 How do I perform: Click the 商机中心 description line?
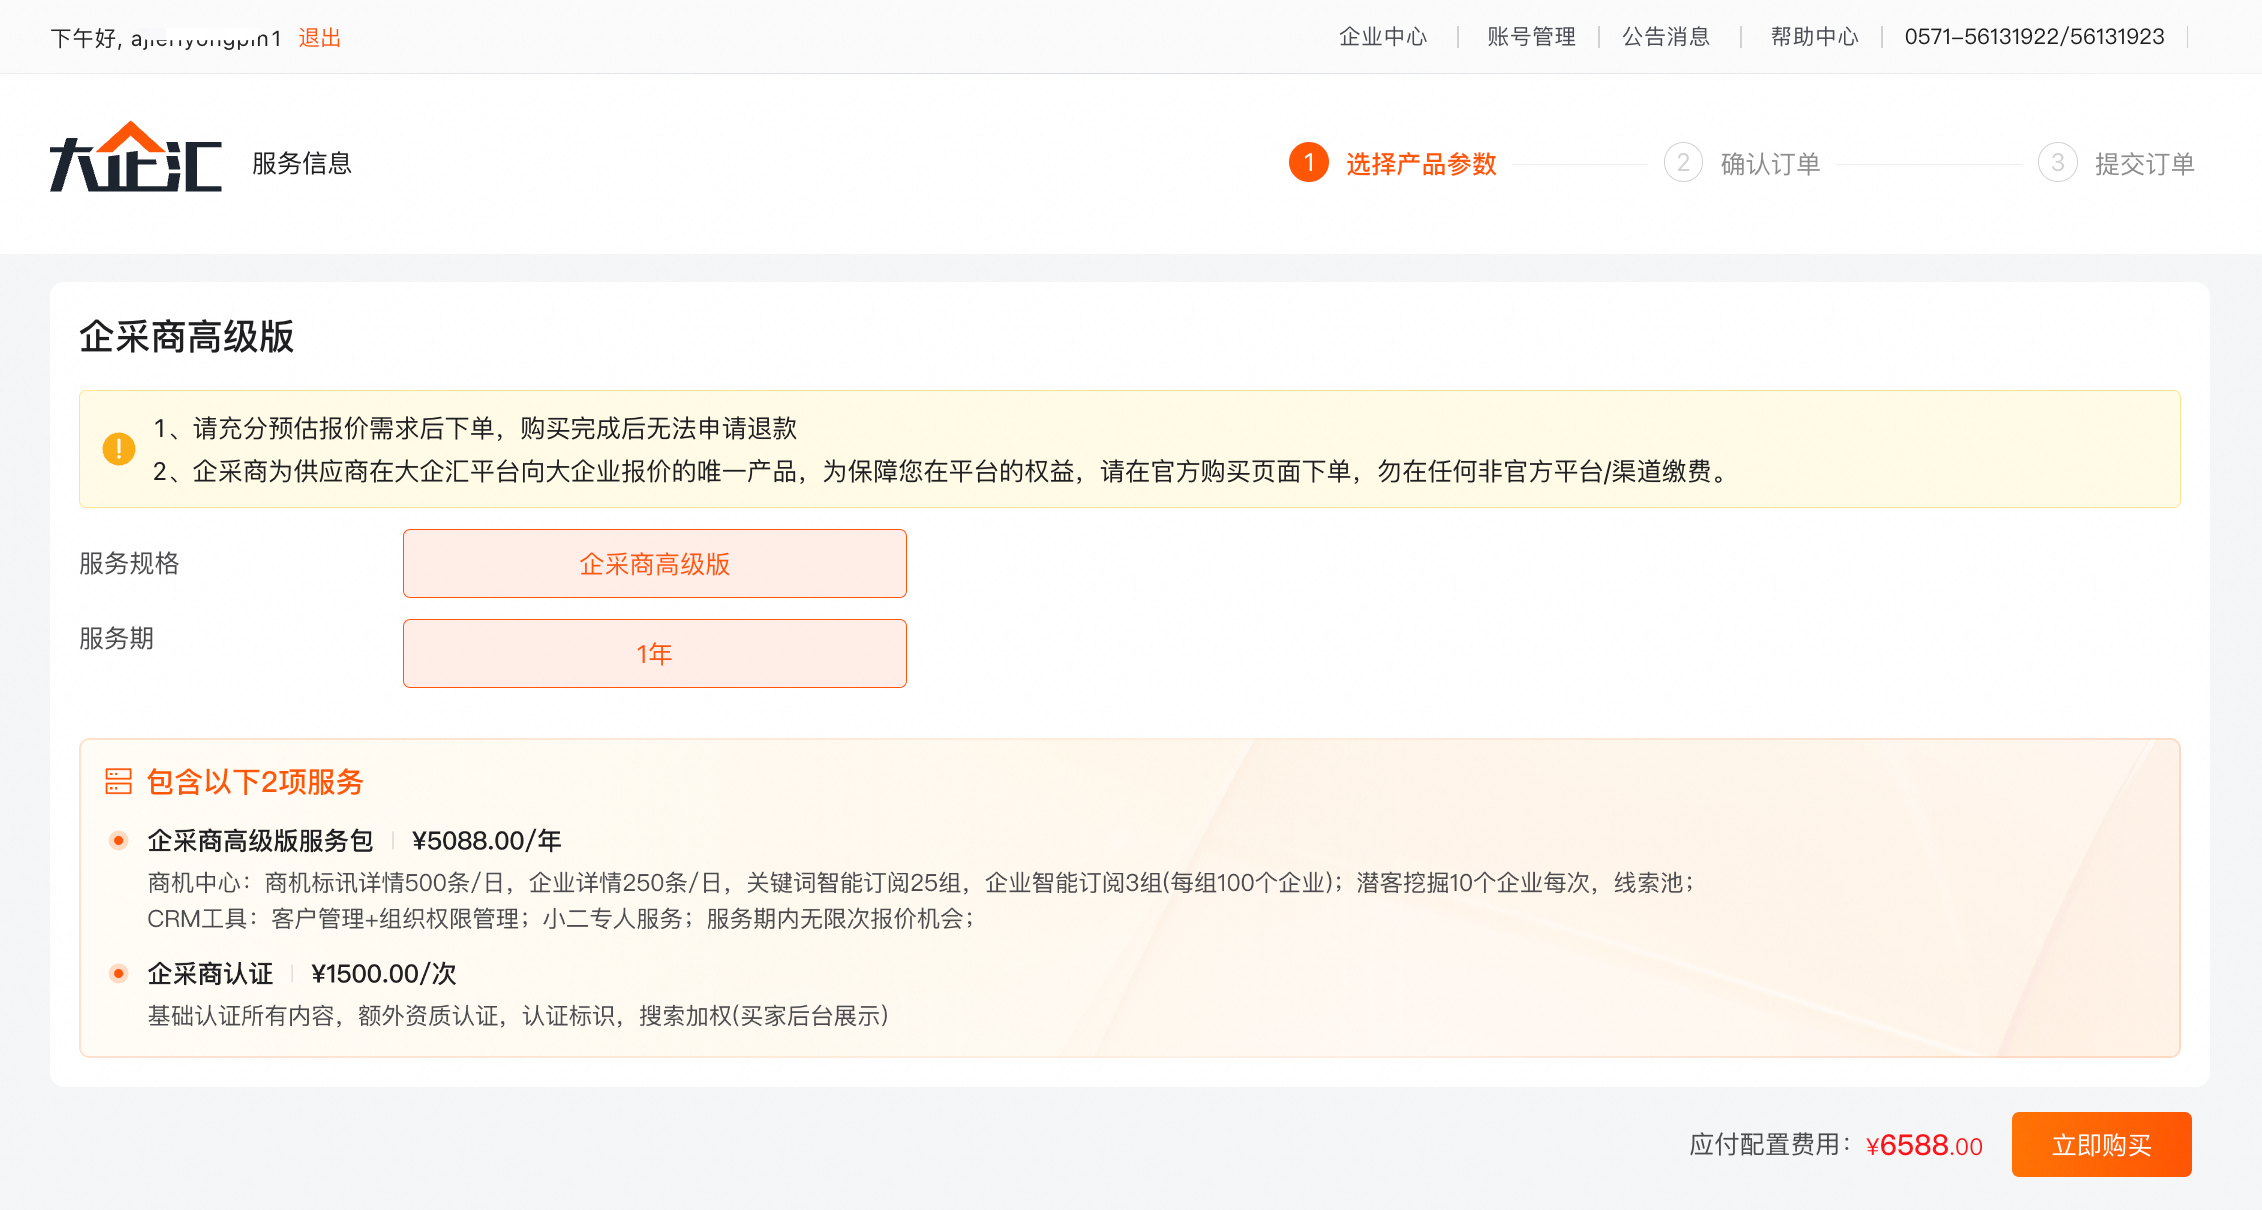tap(920, 882)
